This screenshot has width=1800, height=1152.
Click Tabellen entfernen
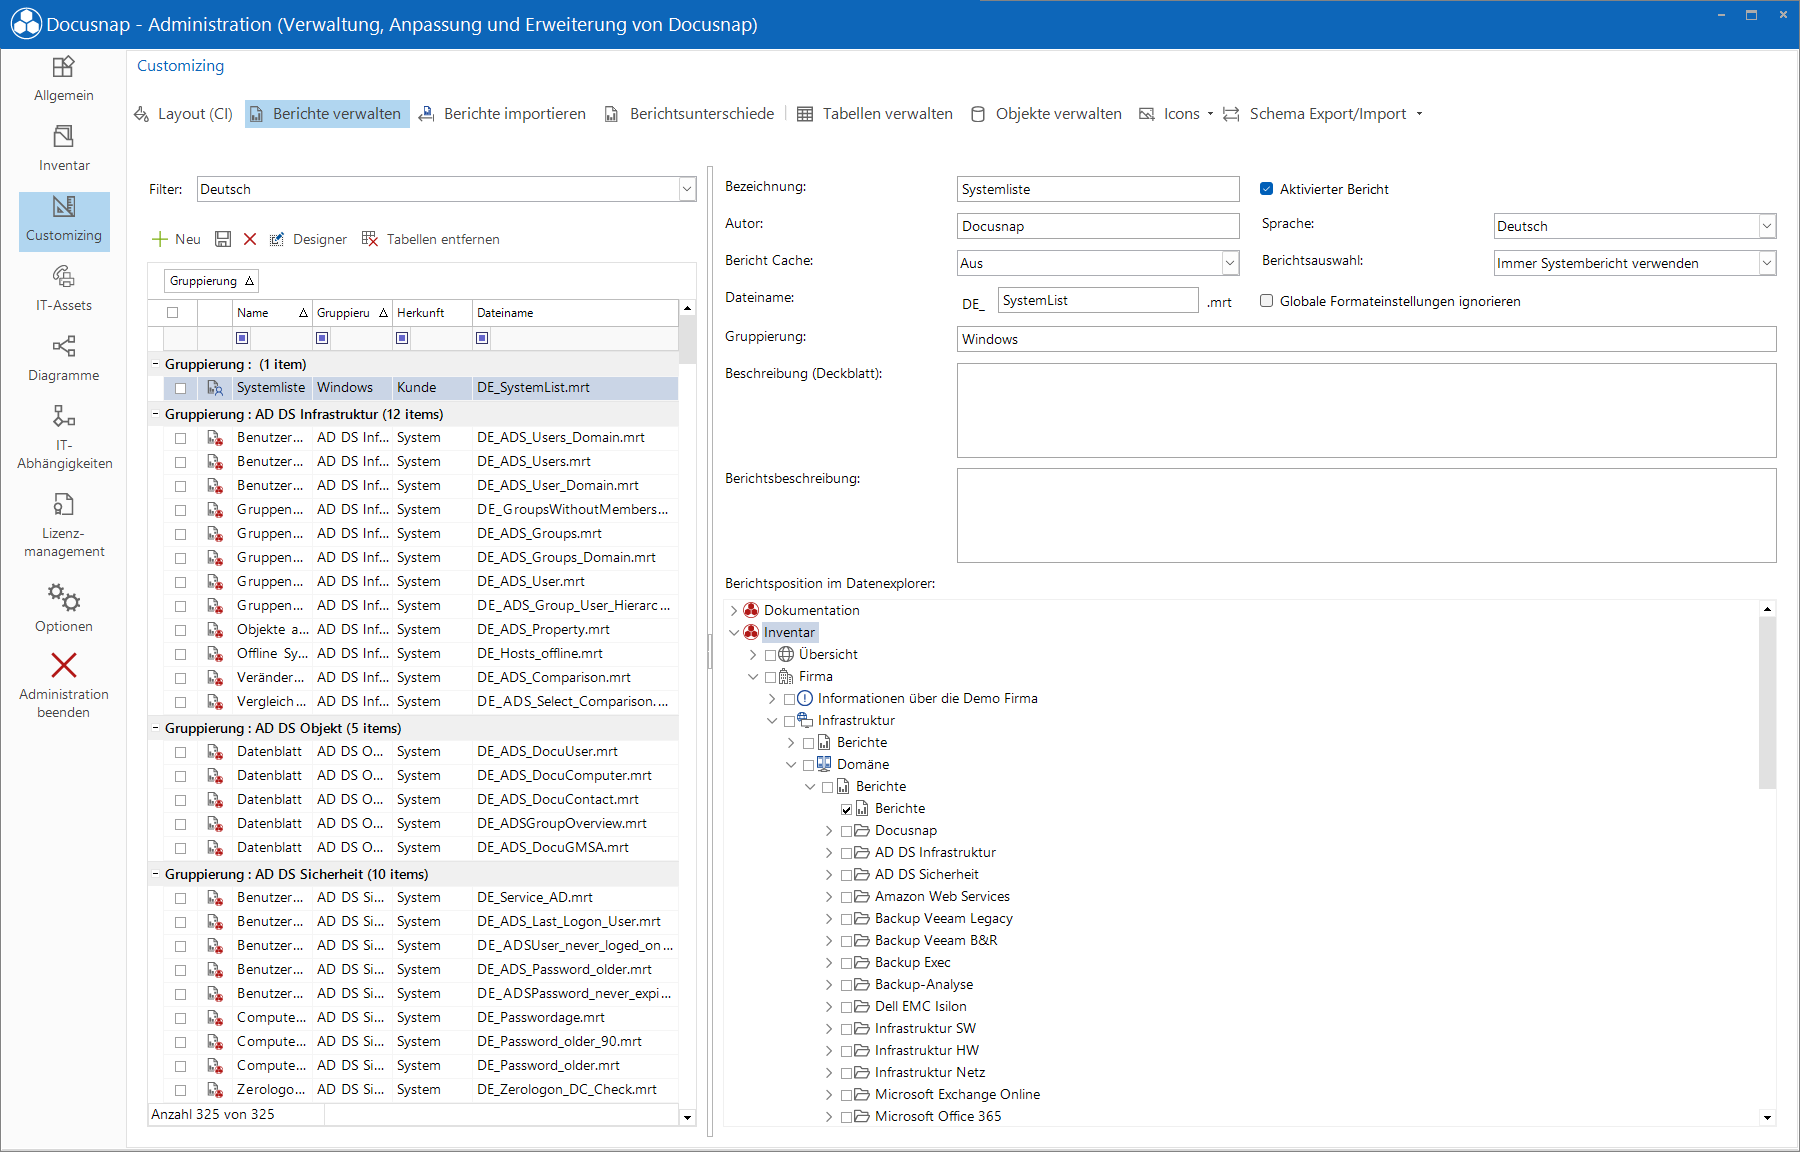tap(431, 239)
